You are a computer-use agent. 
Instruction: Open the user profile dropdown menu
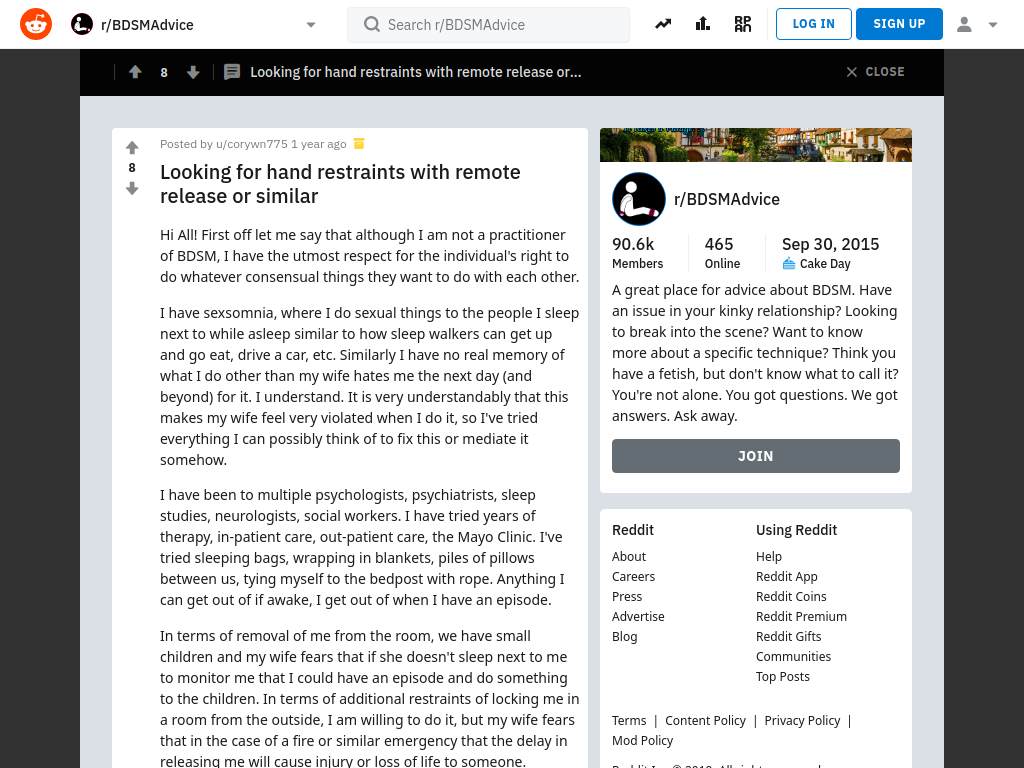coord(977,24)
